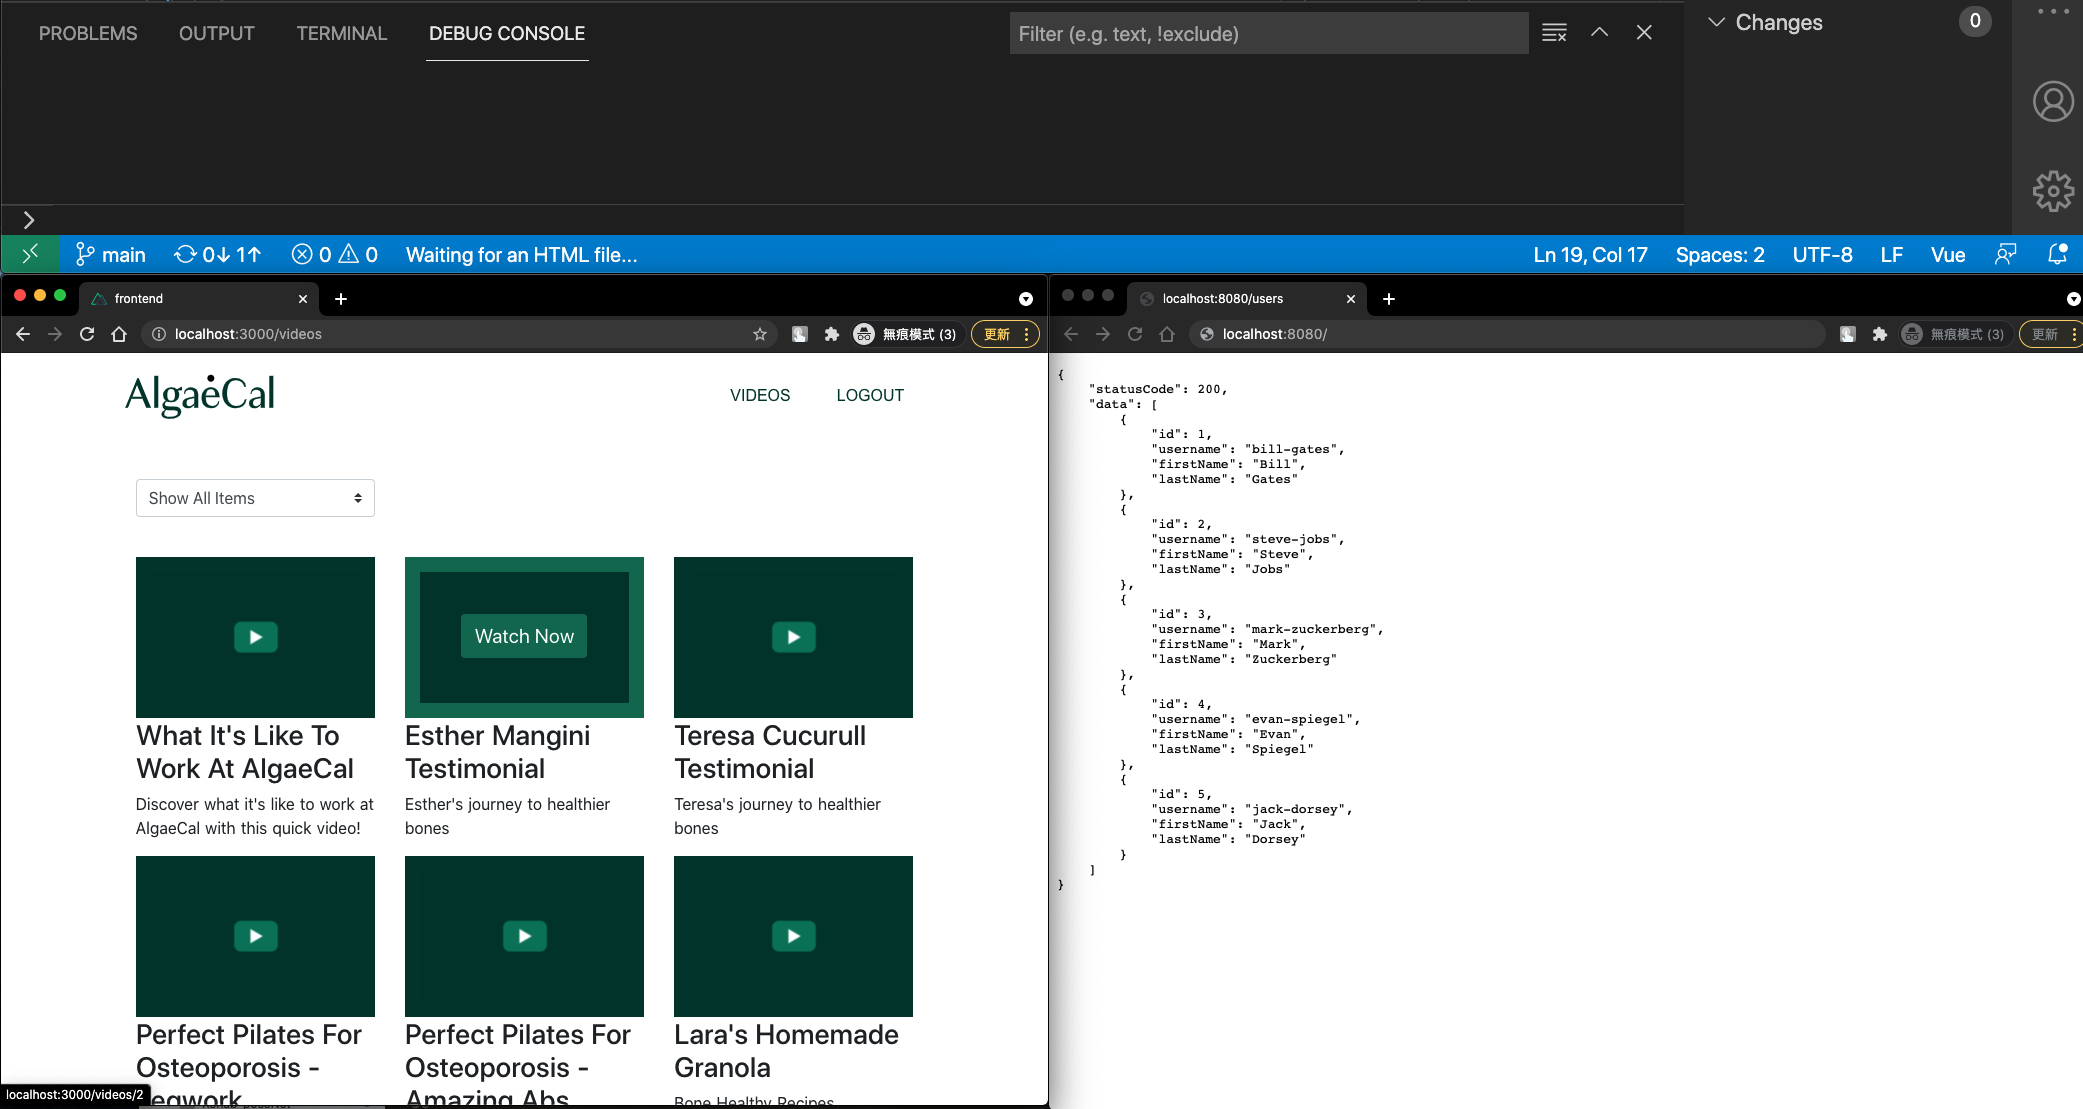Screen dimensions: 2083x1109
Task: Play the Lara's Homemade Granola video
Action: (x=794, y=936)
